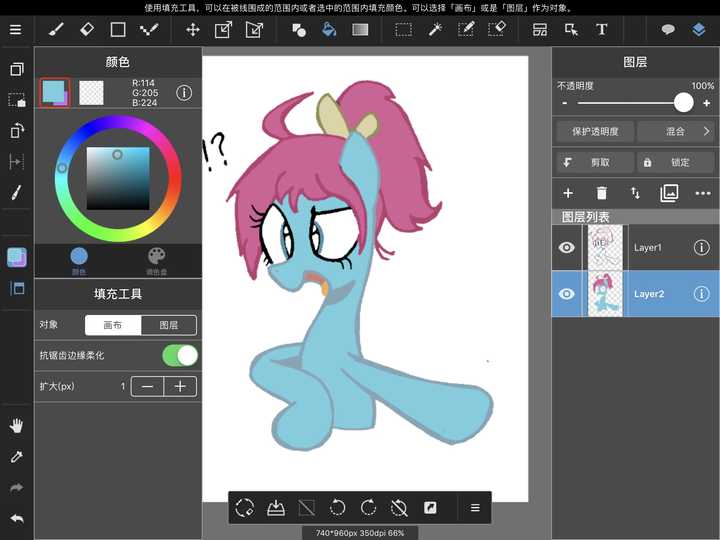Set fill target to 图层 (layer)

(169, 325)
